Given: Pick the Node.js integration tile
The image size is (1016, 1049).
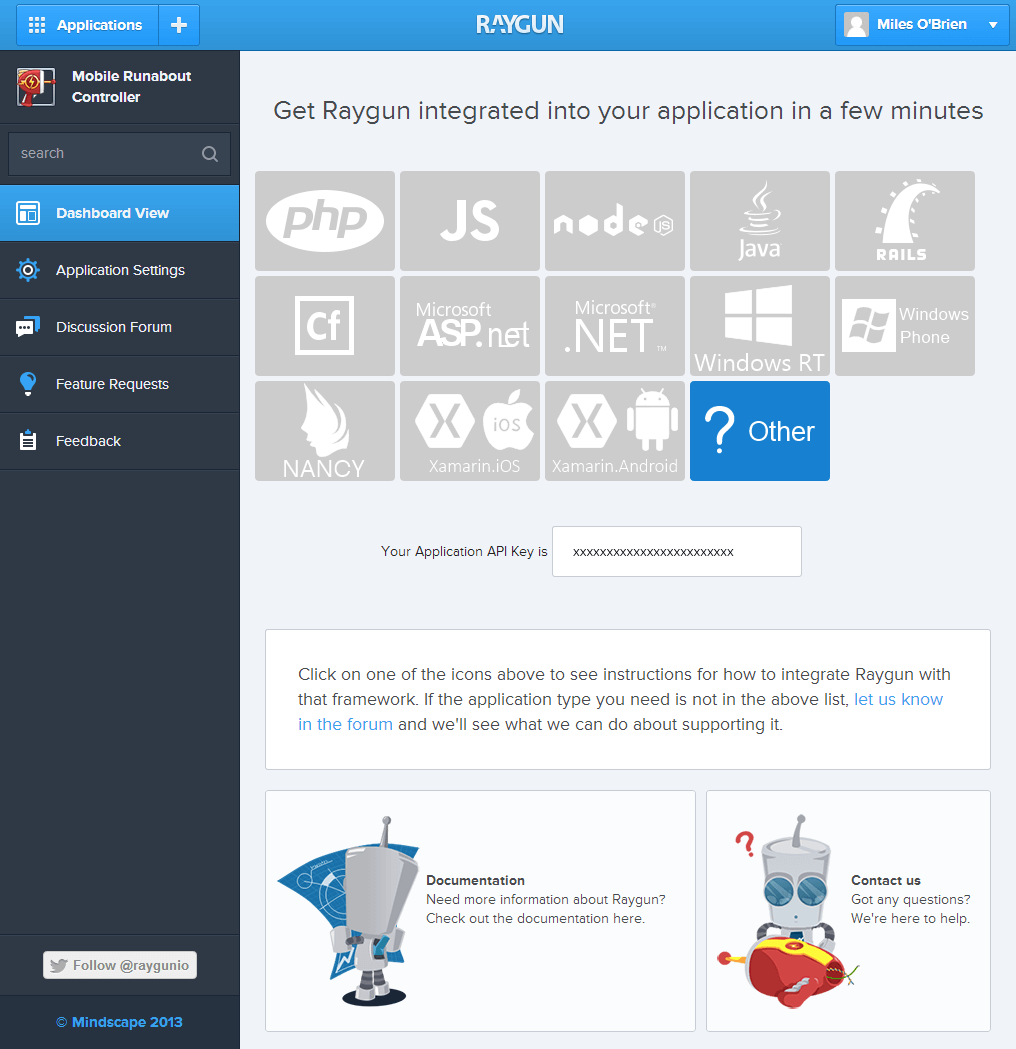Looking at the screenshot, I should [x=615, y=221].
